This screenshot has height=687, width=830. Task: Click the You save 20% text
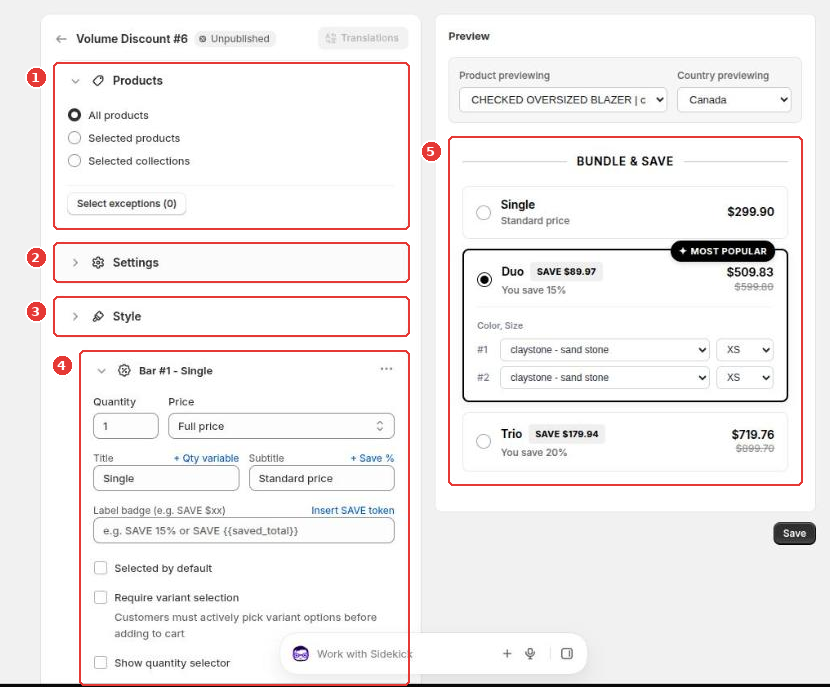tap(534, 453)
